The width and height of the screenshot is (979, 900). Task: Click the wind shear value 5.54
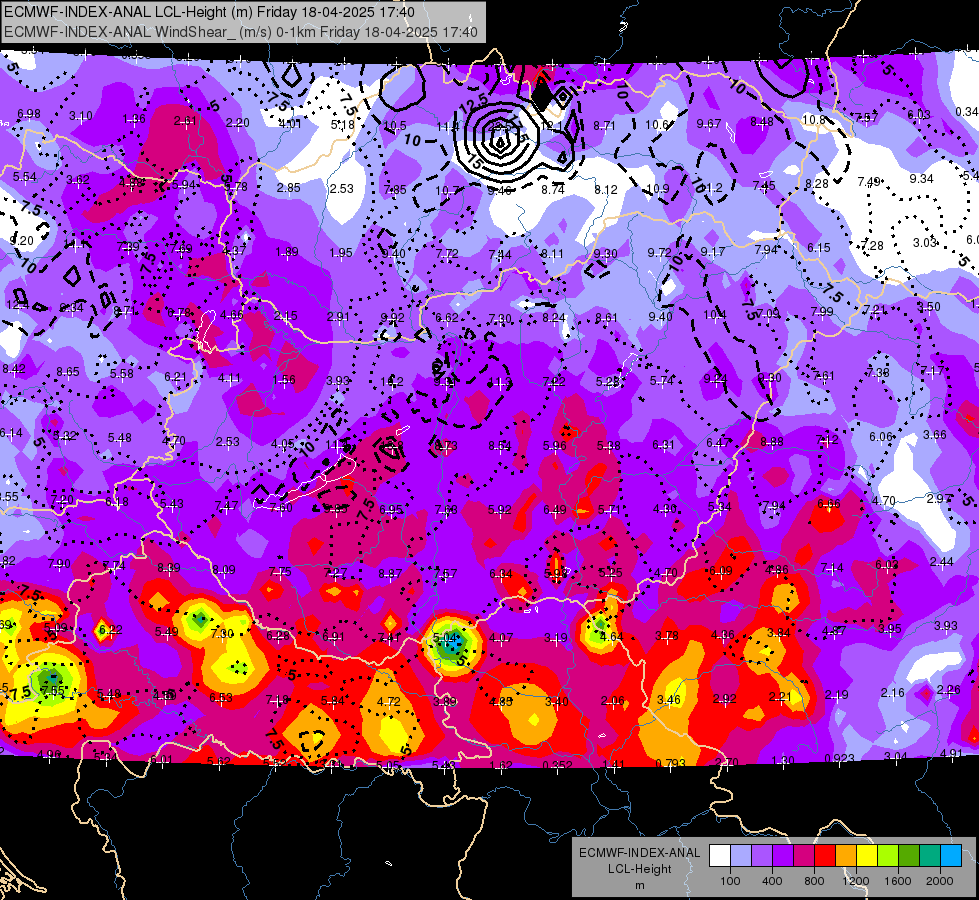coord(24,177)
